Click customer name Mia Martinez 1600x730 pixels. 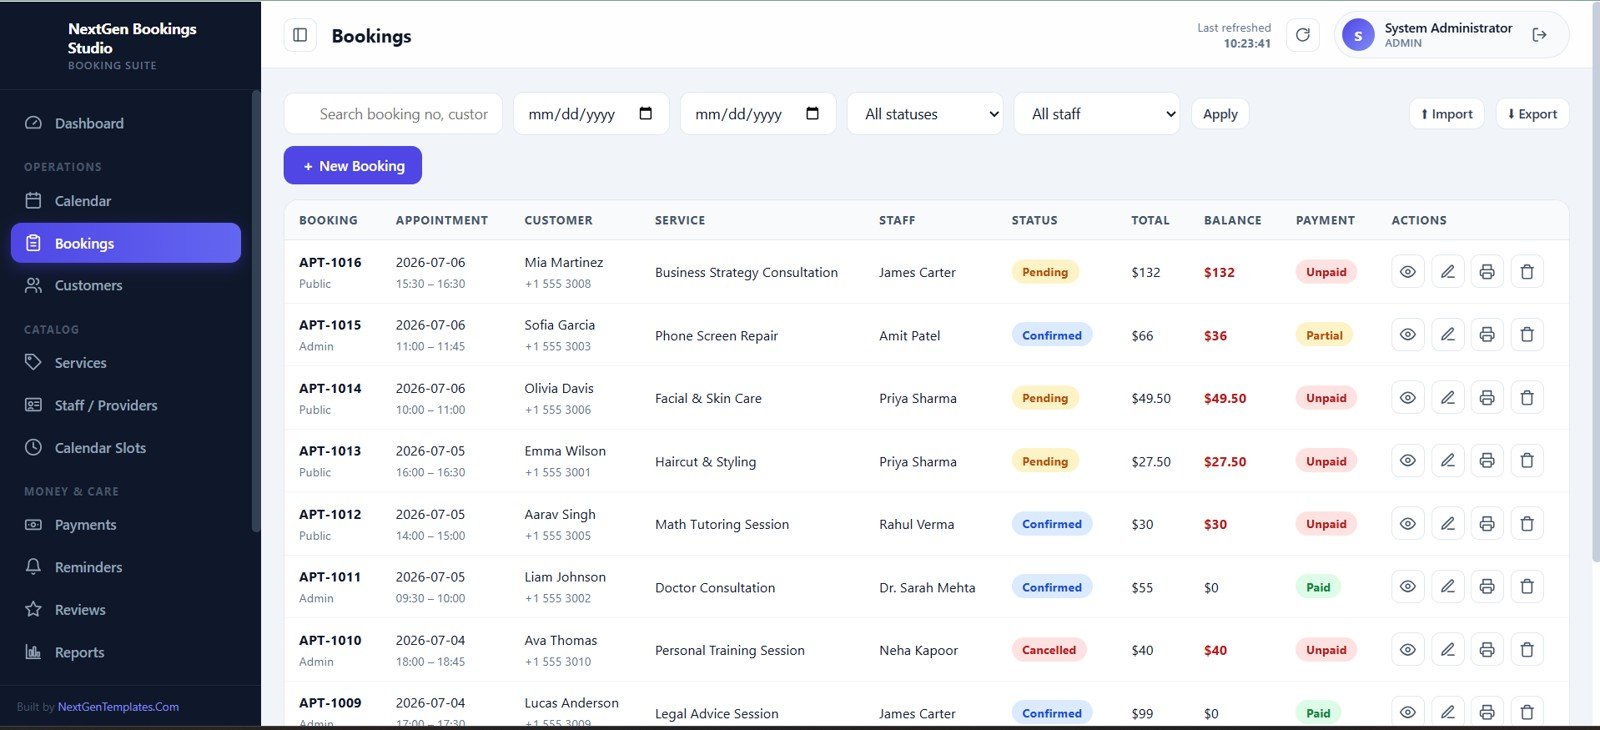point(564,262)
